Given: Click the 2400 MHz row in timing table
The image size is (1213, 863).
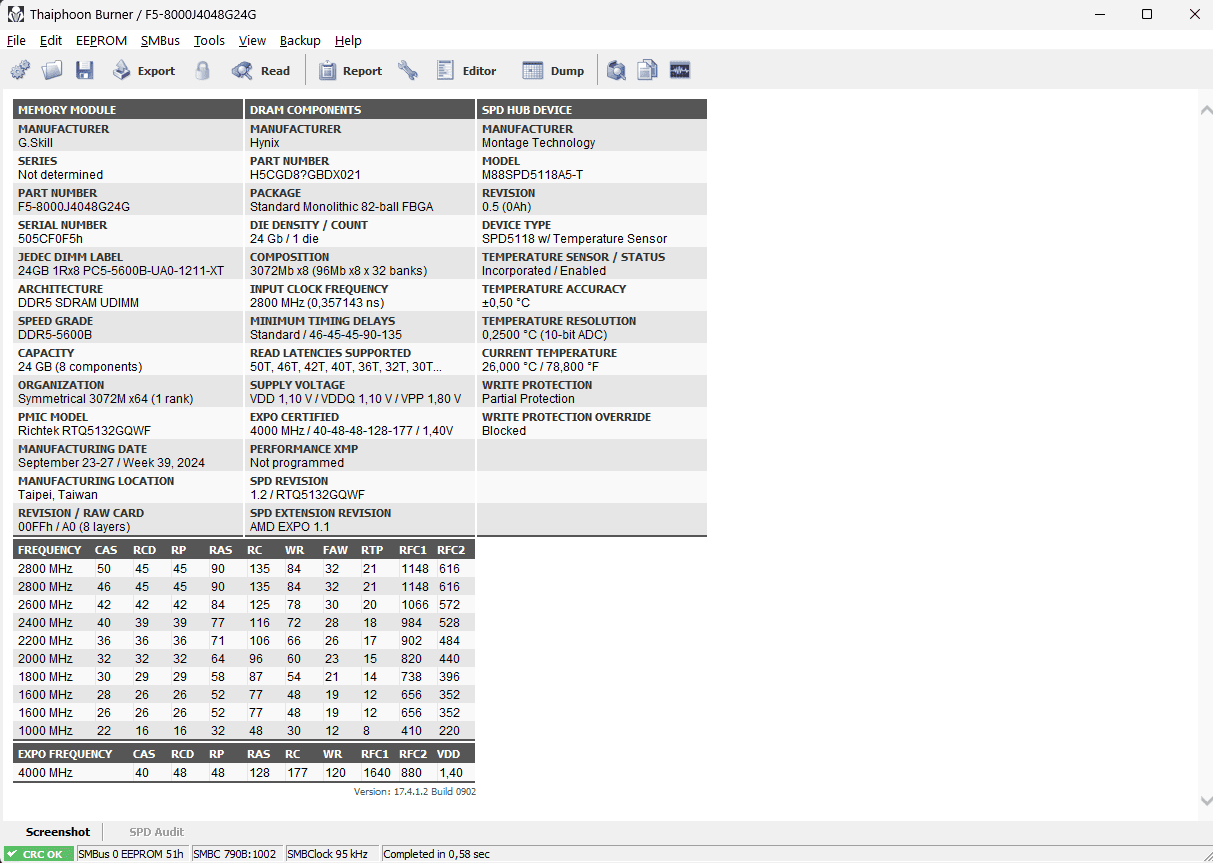Looking at the screenshot, I should coord(244,623).
